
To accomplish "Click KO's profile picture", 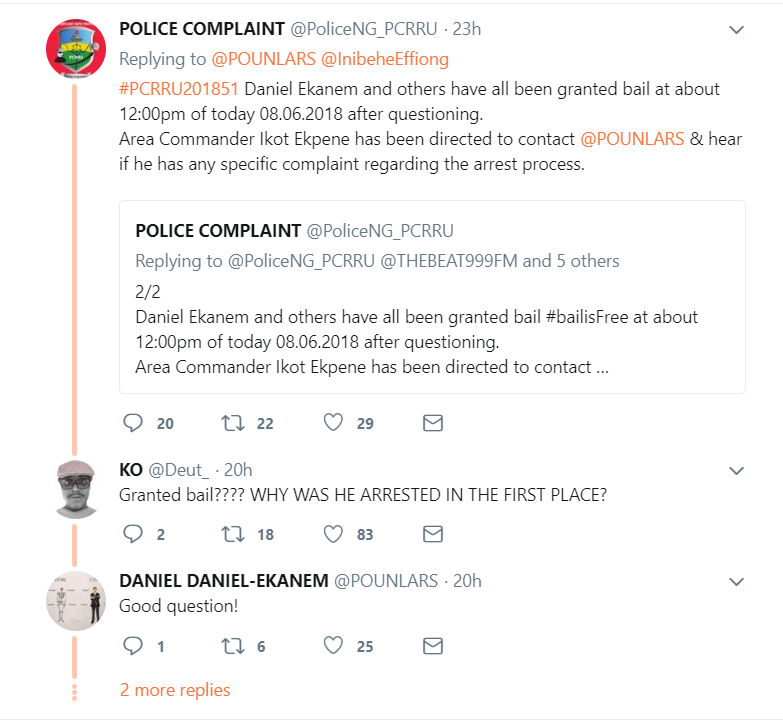I will pos(76,489).
